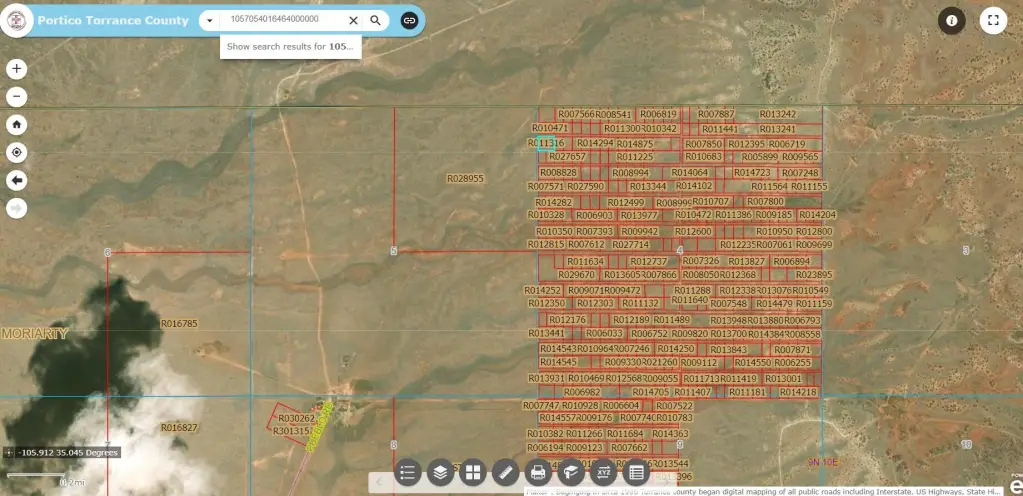This screenshot has height=496, width=1023.
Task: Toggle full screen map view
Action: (993, 20)
